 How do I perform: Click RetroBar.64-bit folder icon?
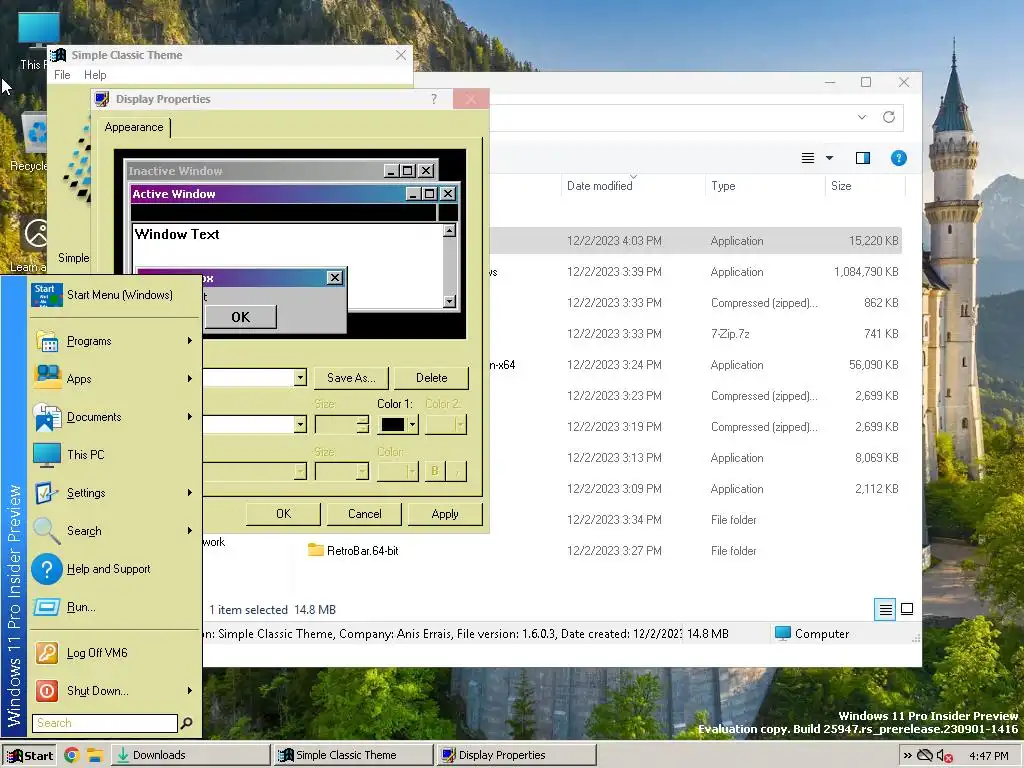tap(315, 550)
